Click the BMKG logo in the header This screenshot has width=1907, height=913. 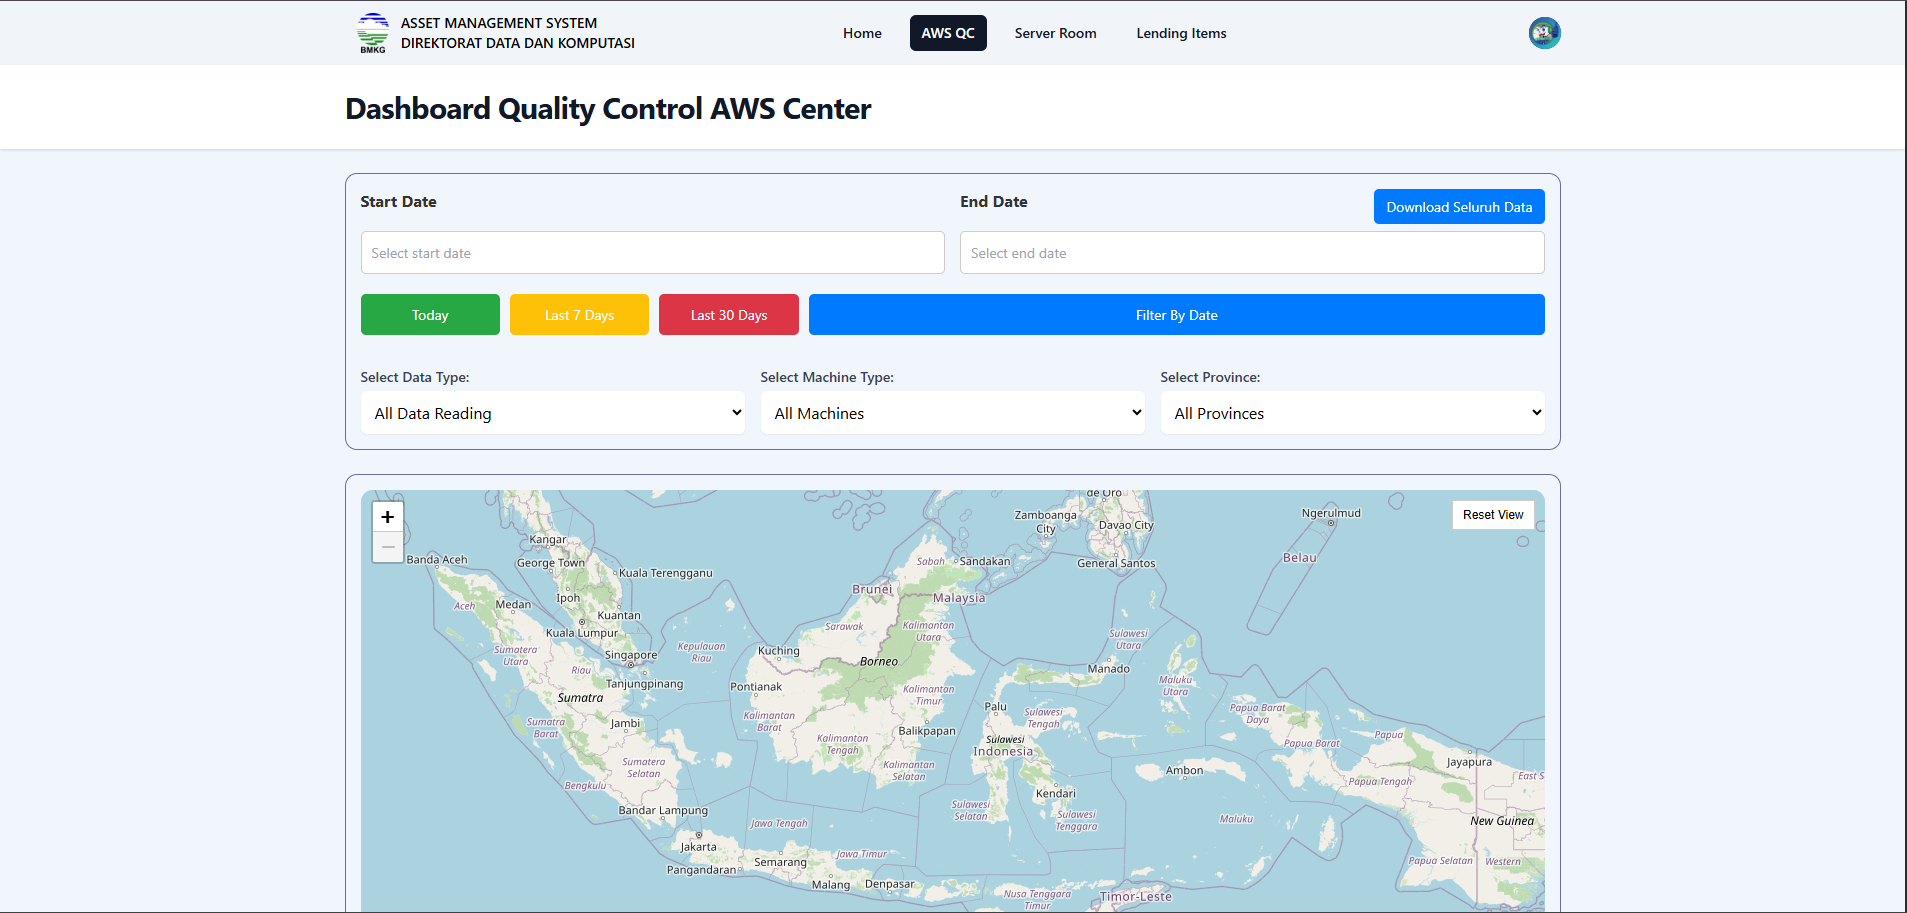tap(372, 32)
